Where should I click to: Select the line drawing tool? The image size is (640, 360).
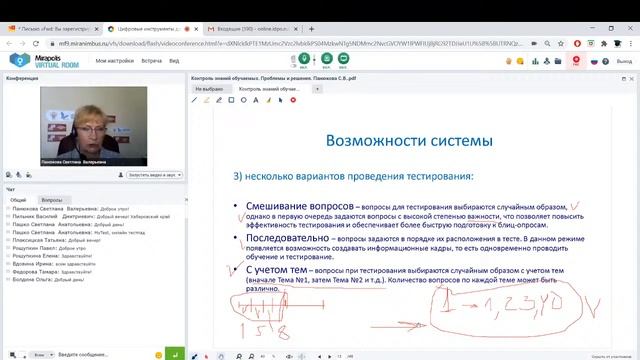[x=194, y=100]
